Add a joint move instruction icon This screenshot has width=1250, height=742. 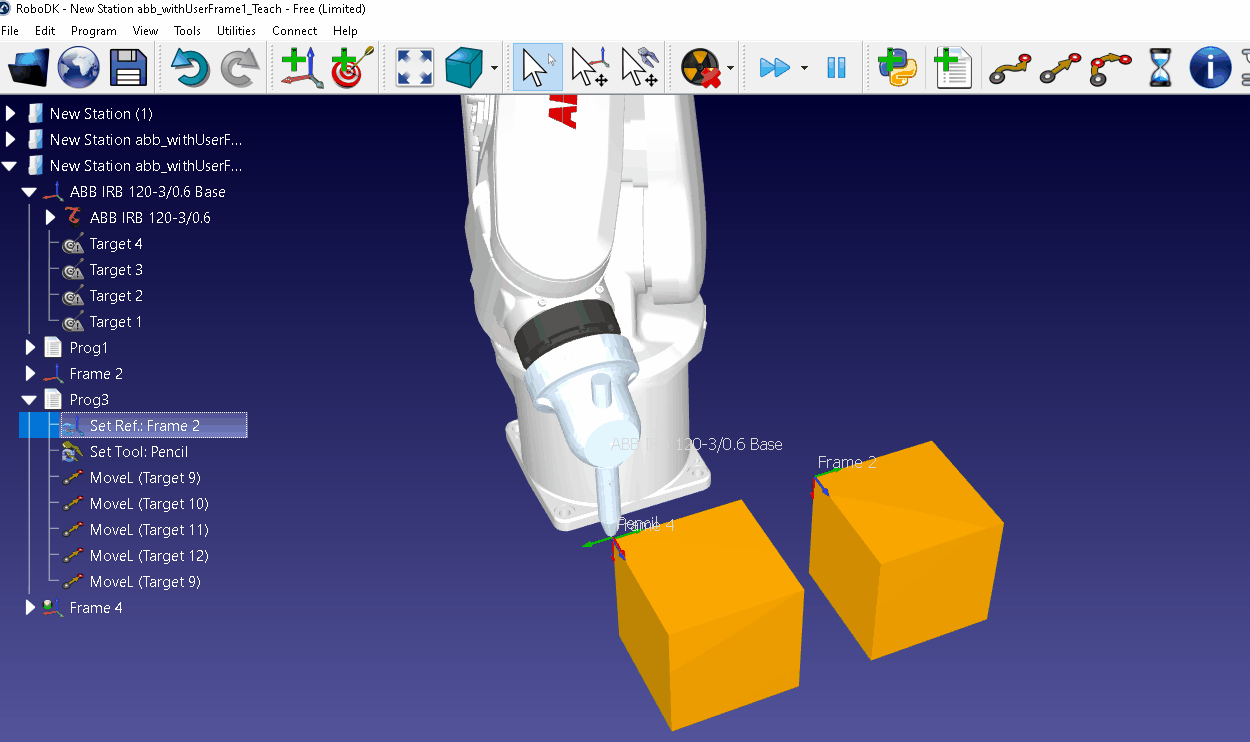1009,68
